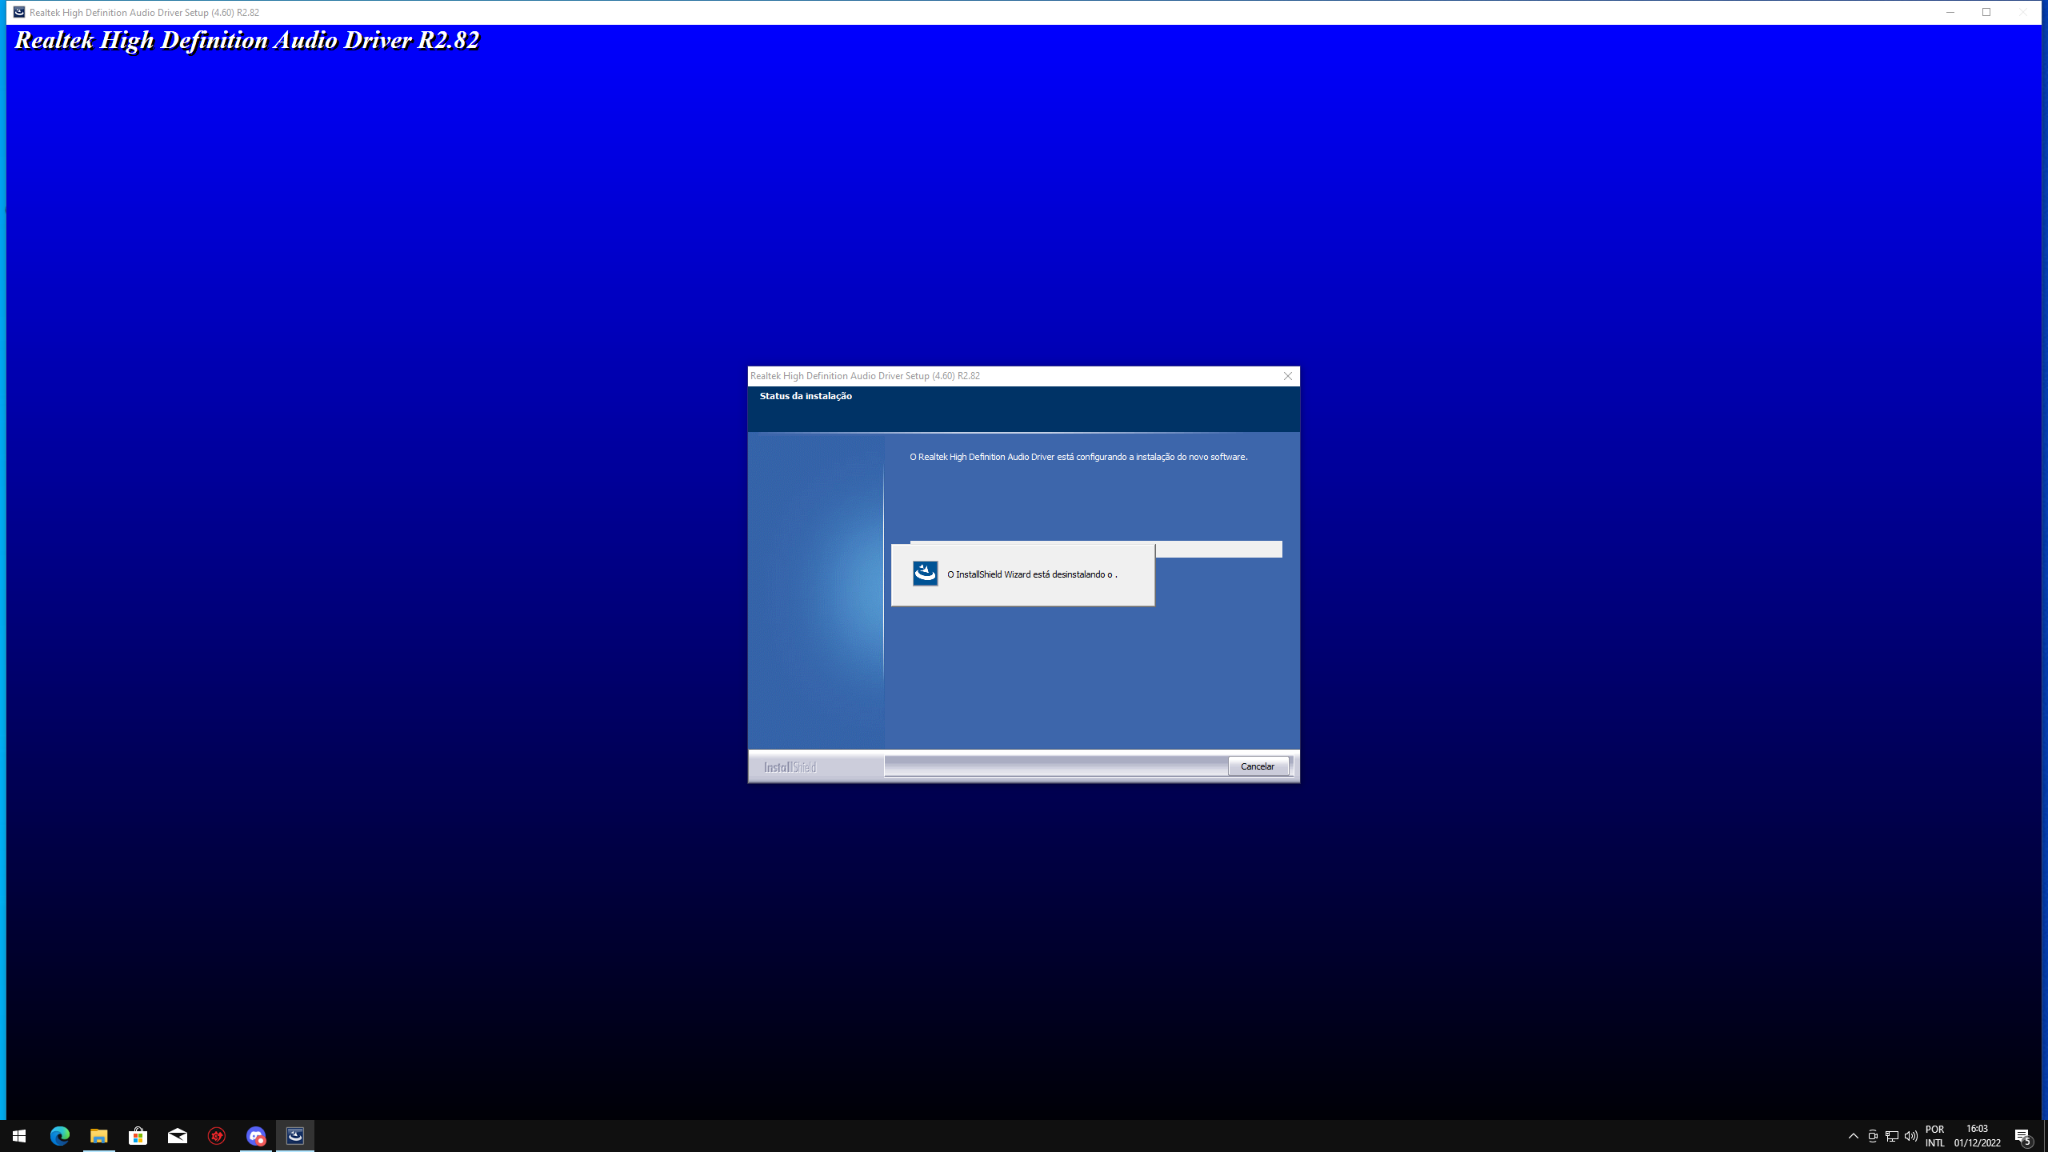2048x1152 pixels.
Task: Minimize the Realtek setup main window
Action: (1950, 12)
